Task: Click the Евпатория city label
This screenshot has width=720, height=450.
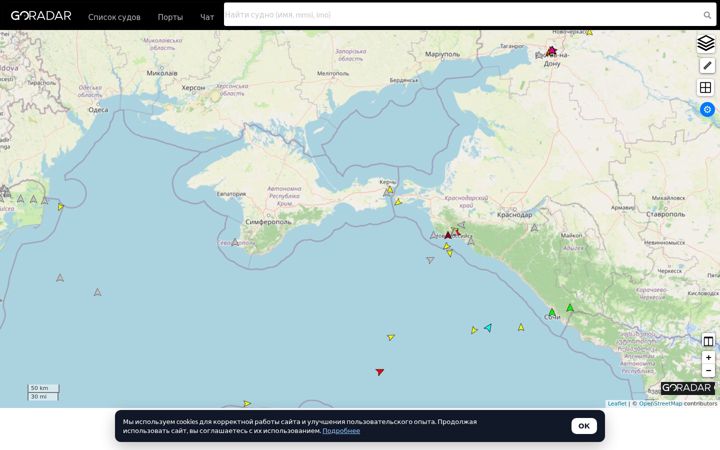Action: click(231, 194)
